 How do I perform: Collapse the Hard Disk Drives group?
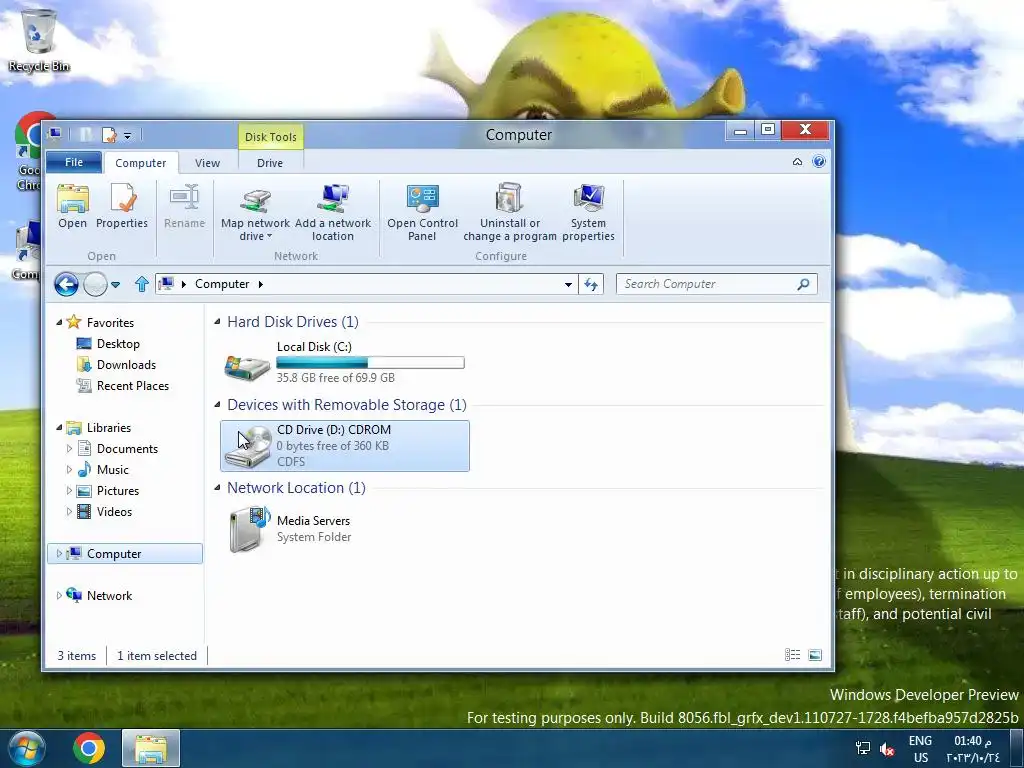click(x=217, y=322)
